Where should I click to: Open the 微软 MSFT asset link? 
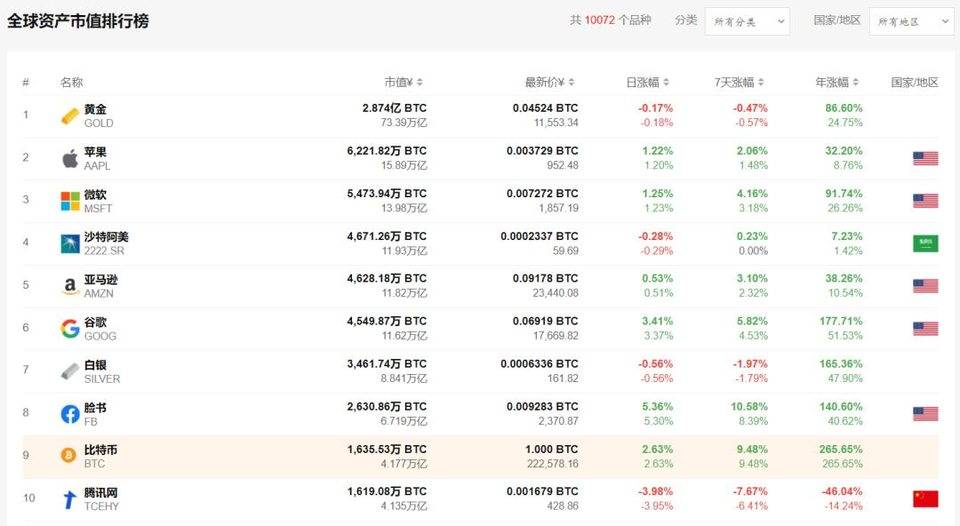tap(98, 201)
